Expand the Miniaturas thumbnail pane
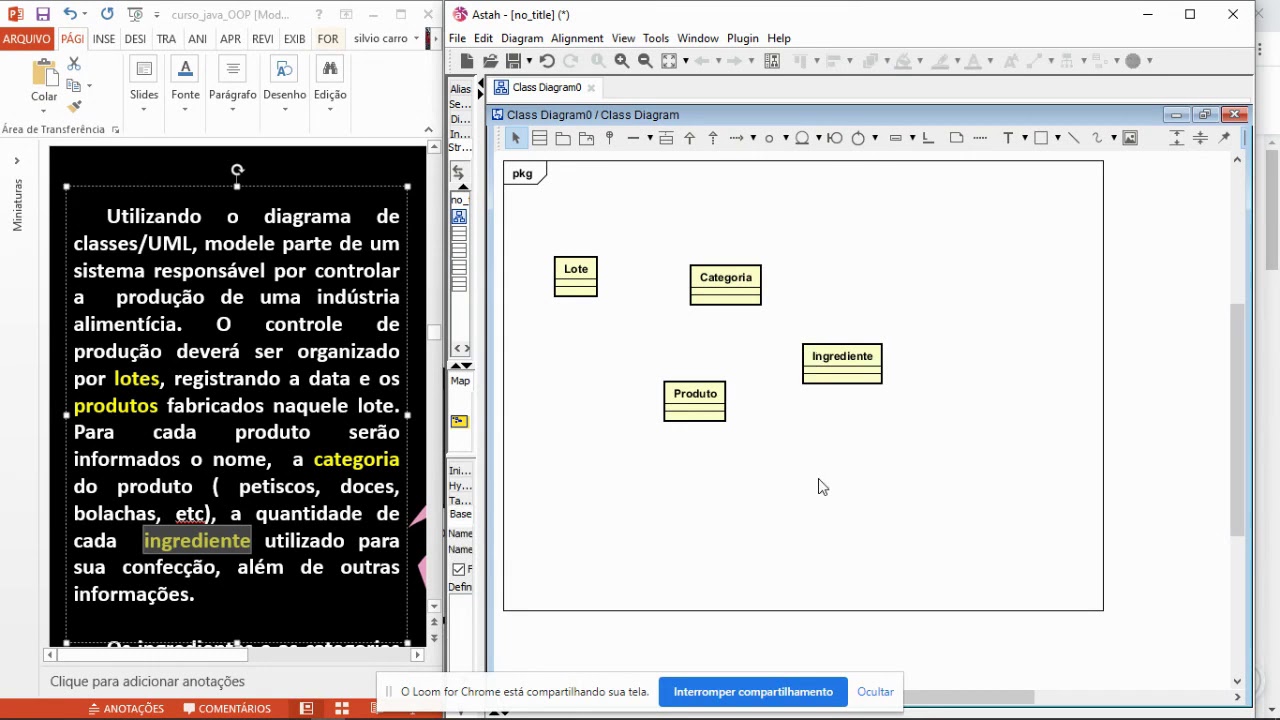The height and width of the screenshot is (720, 1280). tap(17, 161)
